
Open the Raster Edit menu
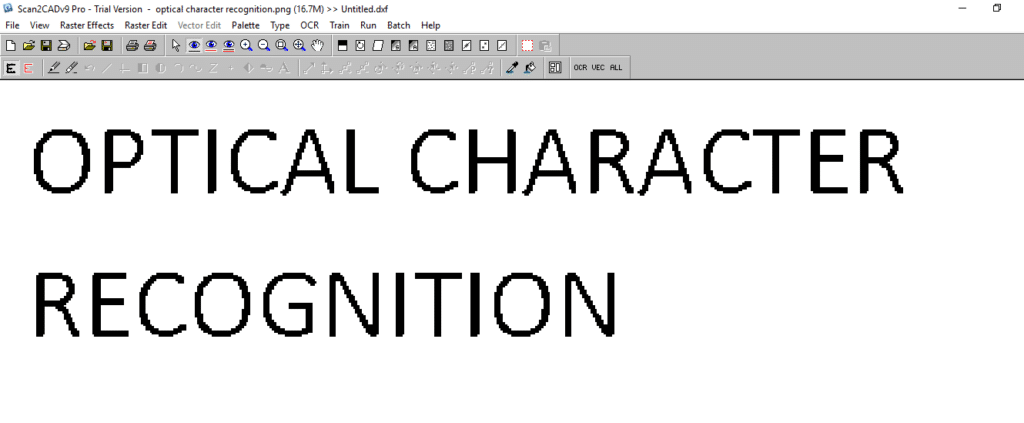[146, 25]
